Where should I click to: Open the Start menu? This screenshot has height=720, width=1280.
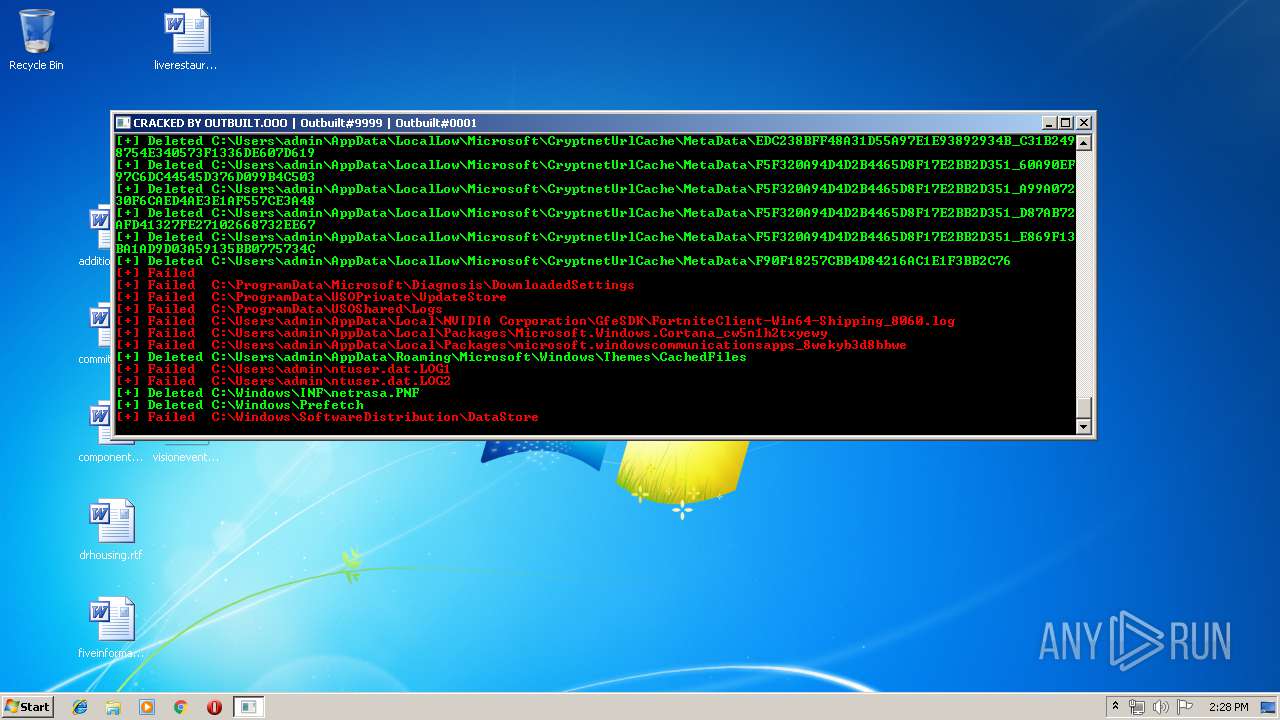(27, 707)
